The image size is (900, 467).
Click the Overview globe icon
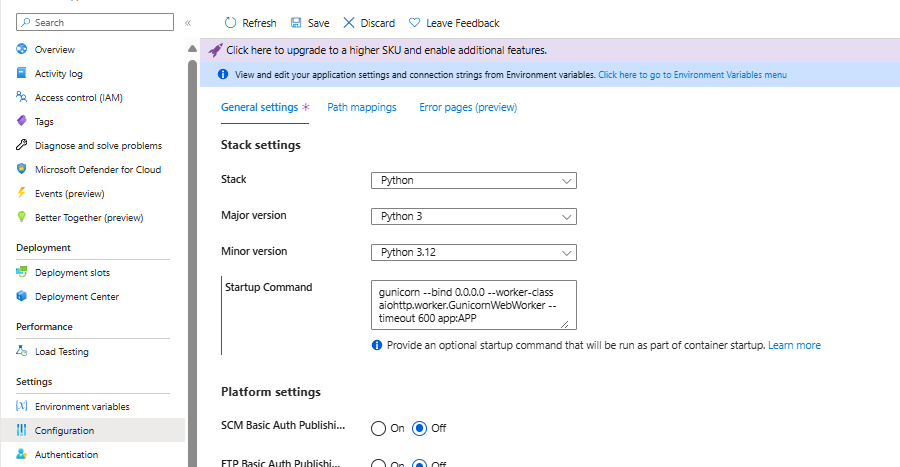click(22, 49)
